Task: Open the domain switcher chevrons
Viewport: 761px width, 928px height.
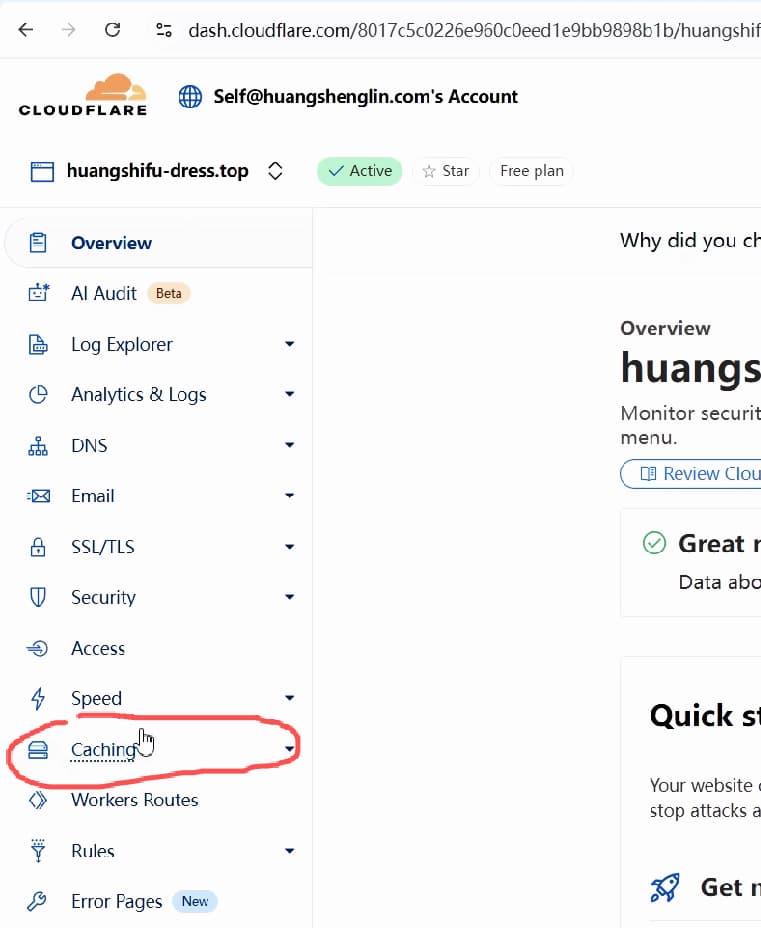Action: tap(275, 171)
